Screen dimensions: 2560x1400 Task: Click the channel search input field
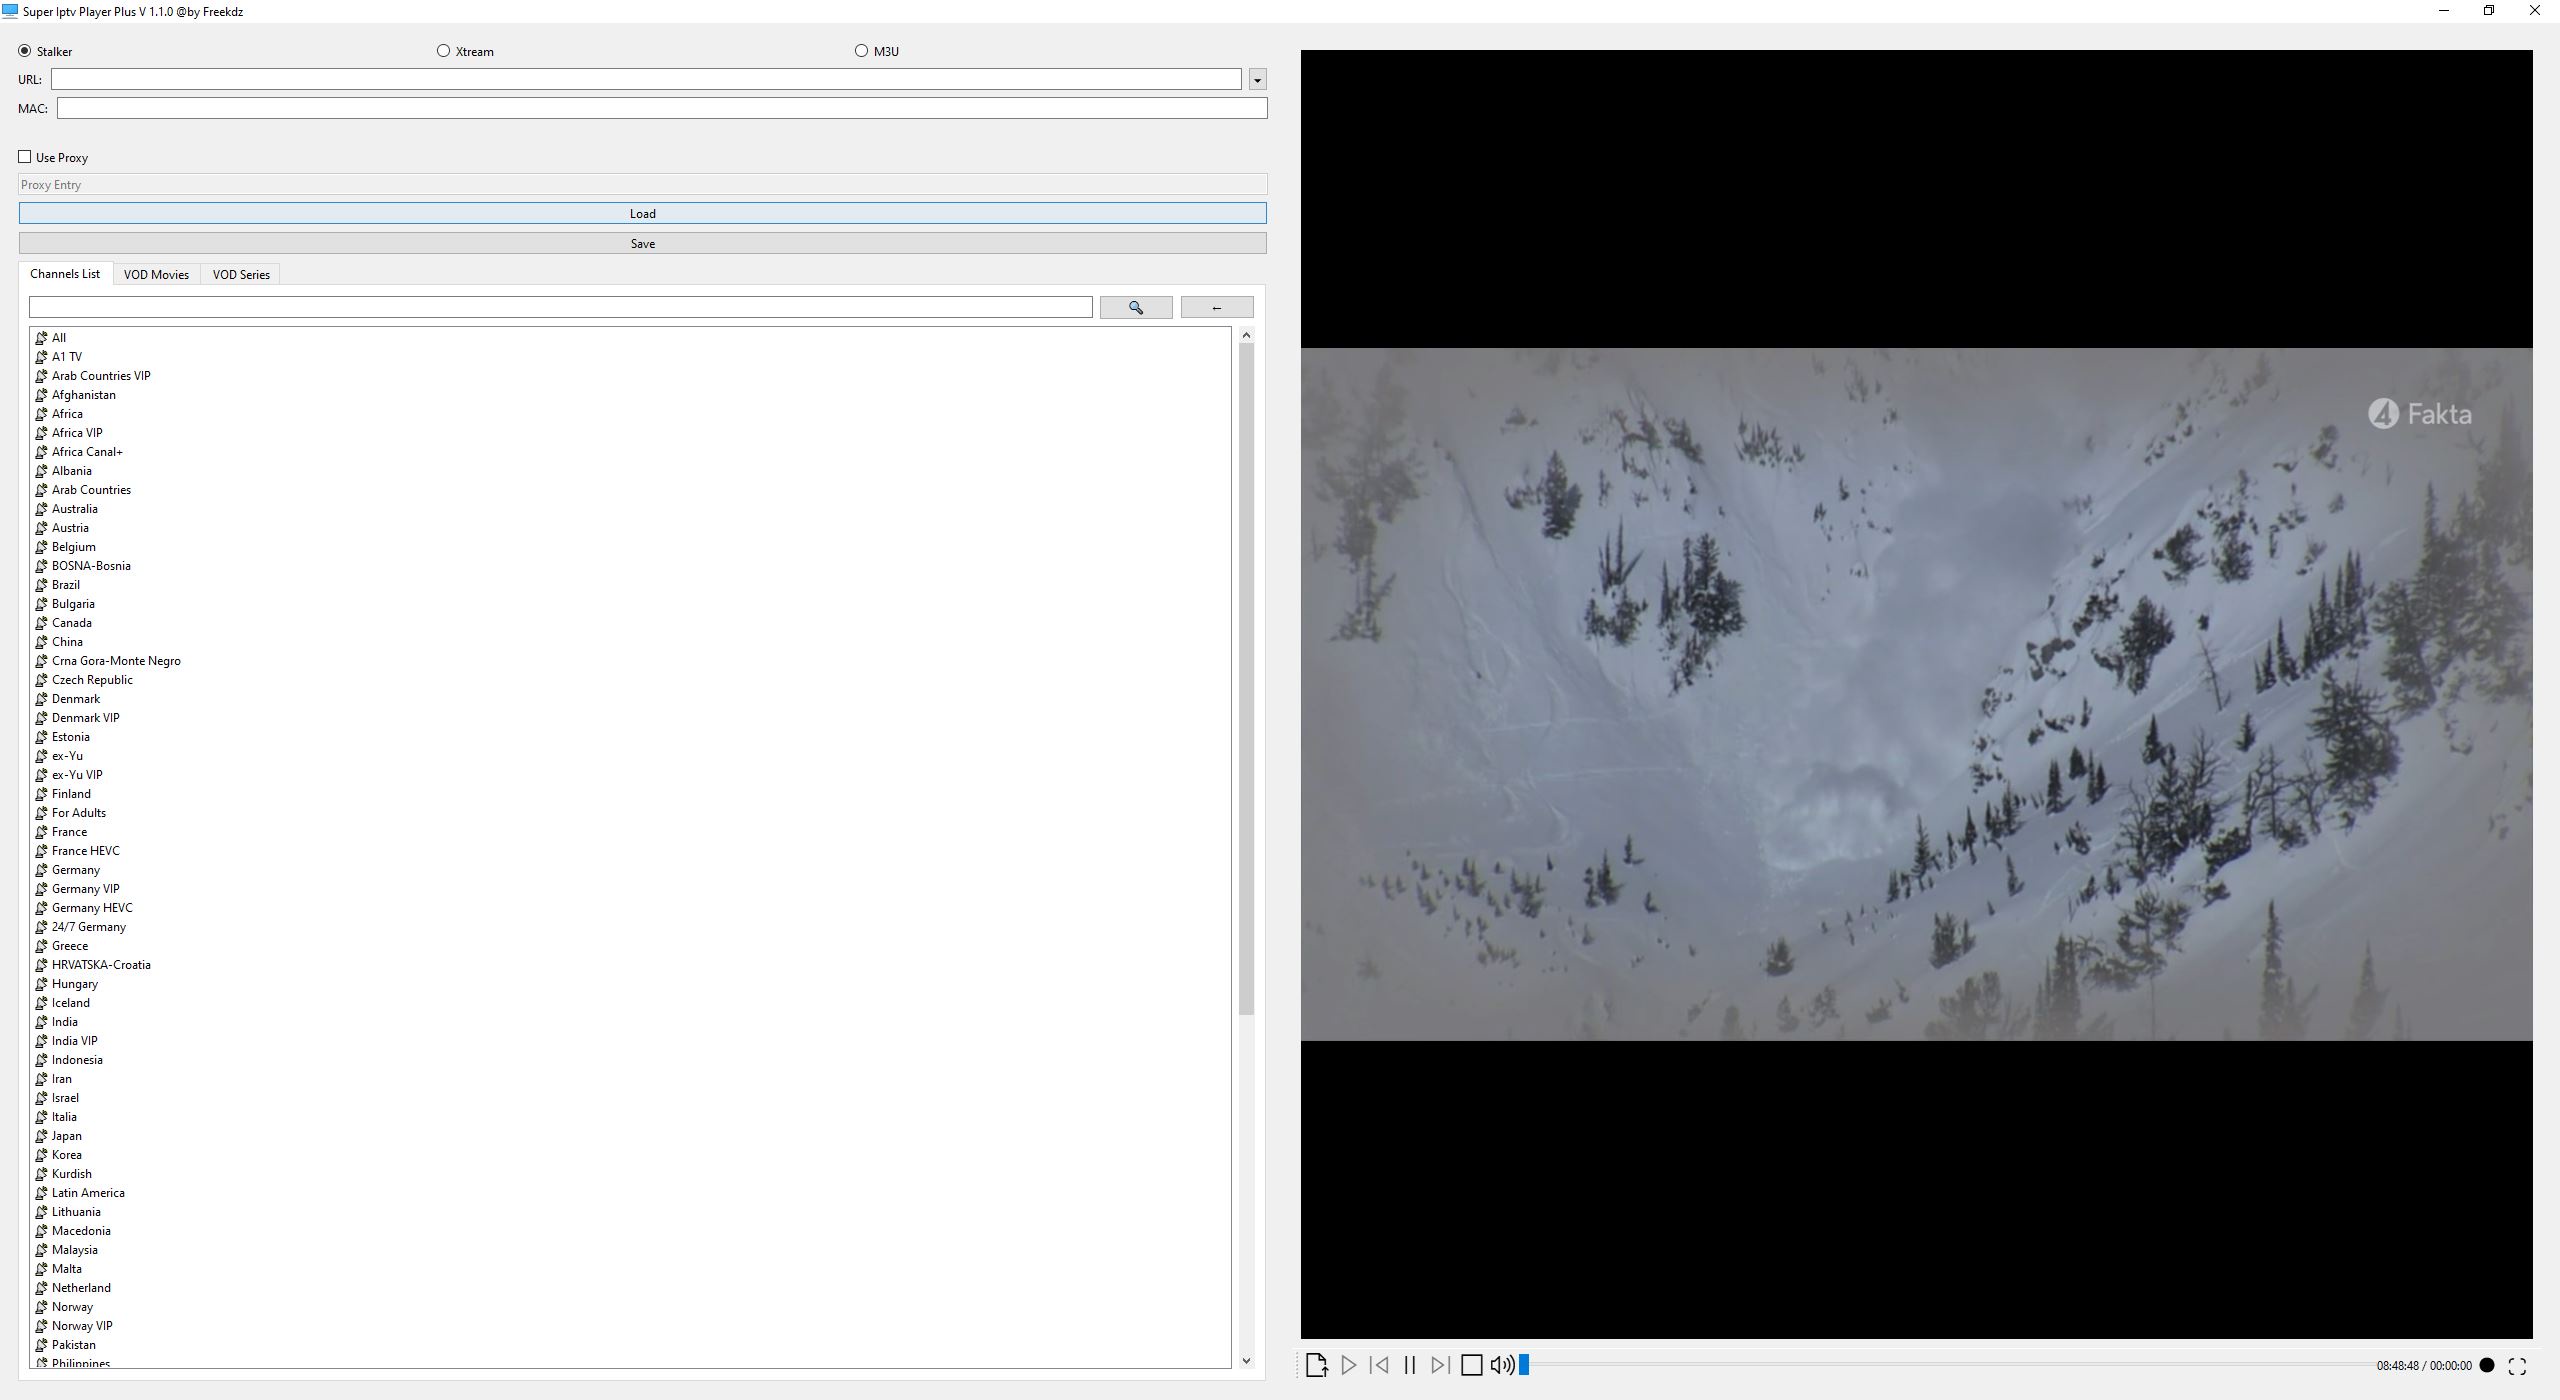(560, 307)
